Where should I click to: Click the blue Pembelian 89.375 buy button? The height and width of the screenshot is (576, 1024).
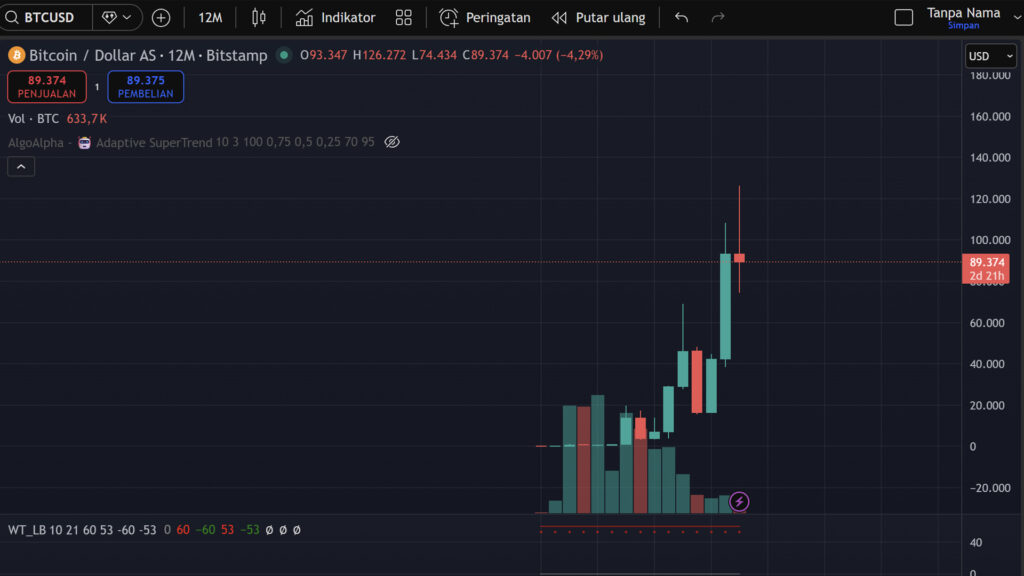(x=146, y=87)
